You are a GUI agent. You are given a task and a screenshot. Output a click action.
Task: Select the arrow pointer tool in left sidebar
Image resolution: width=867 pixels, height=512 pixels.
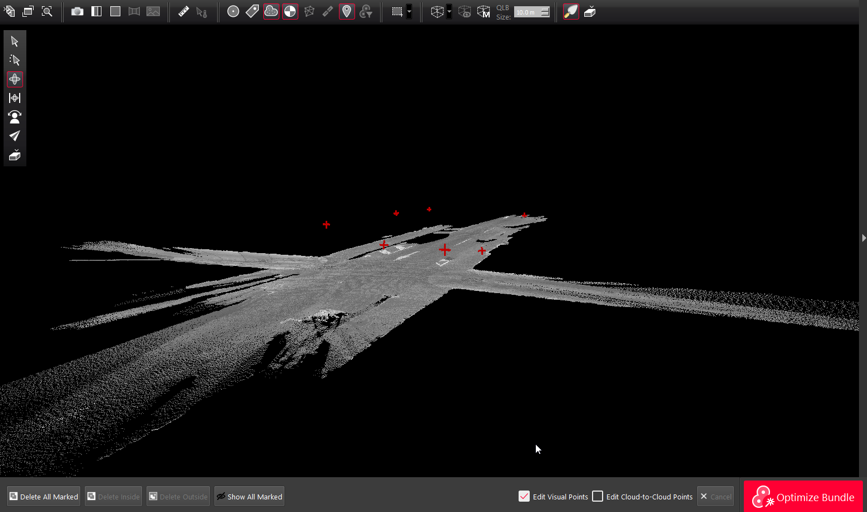(15, 42)
